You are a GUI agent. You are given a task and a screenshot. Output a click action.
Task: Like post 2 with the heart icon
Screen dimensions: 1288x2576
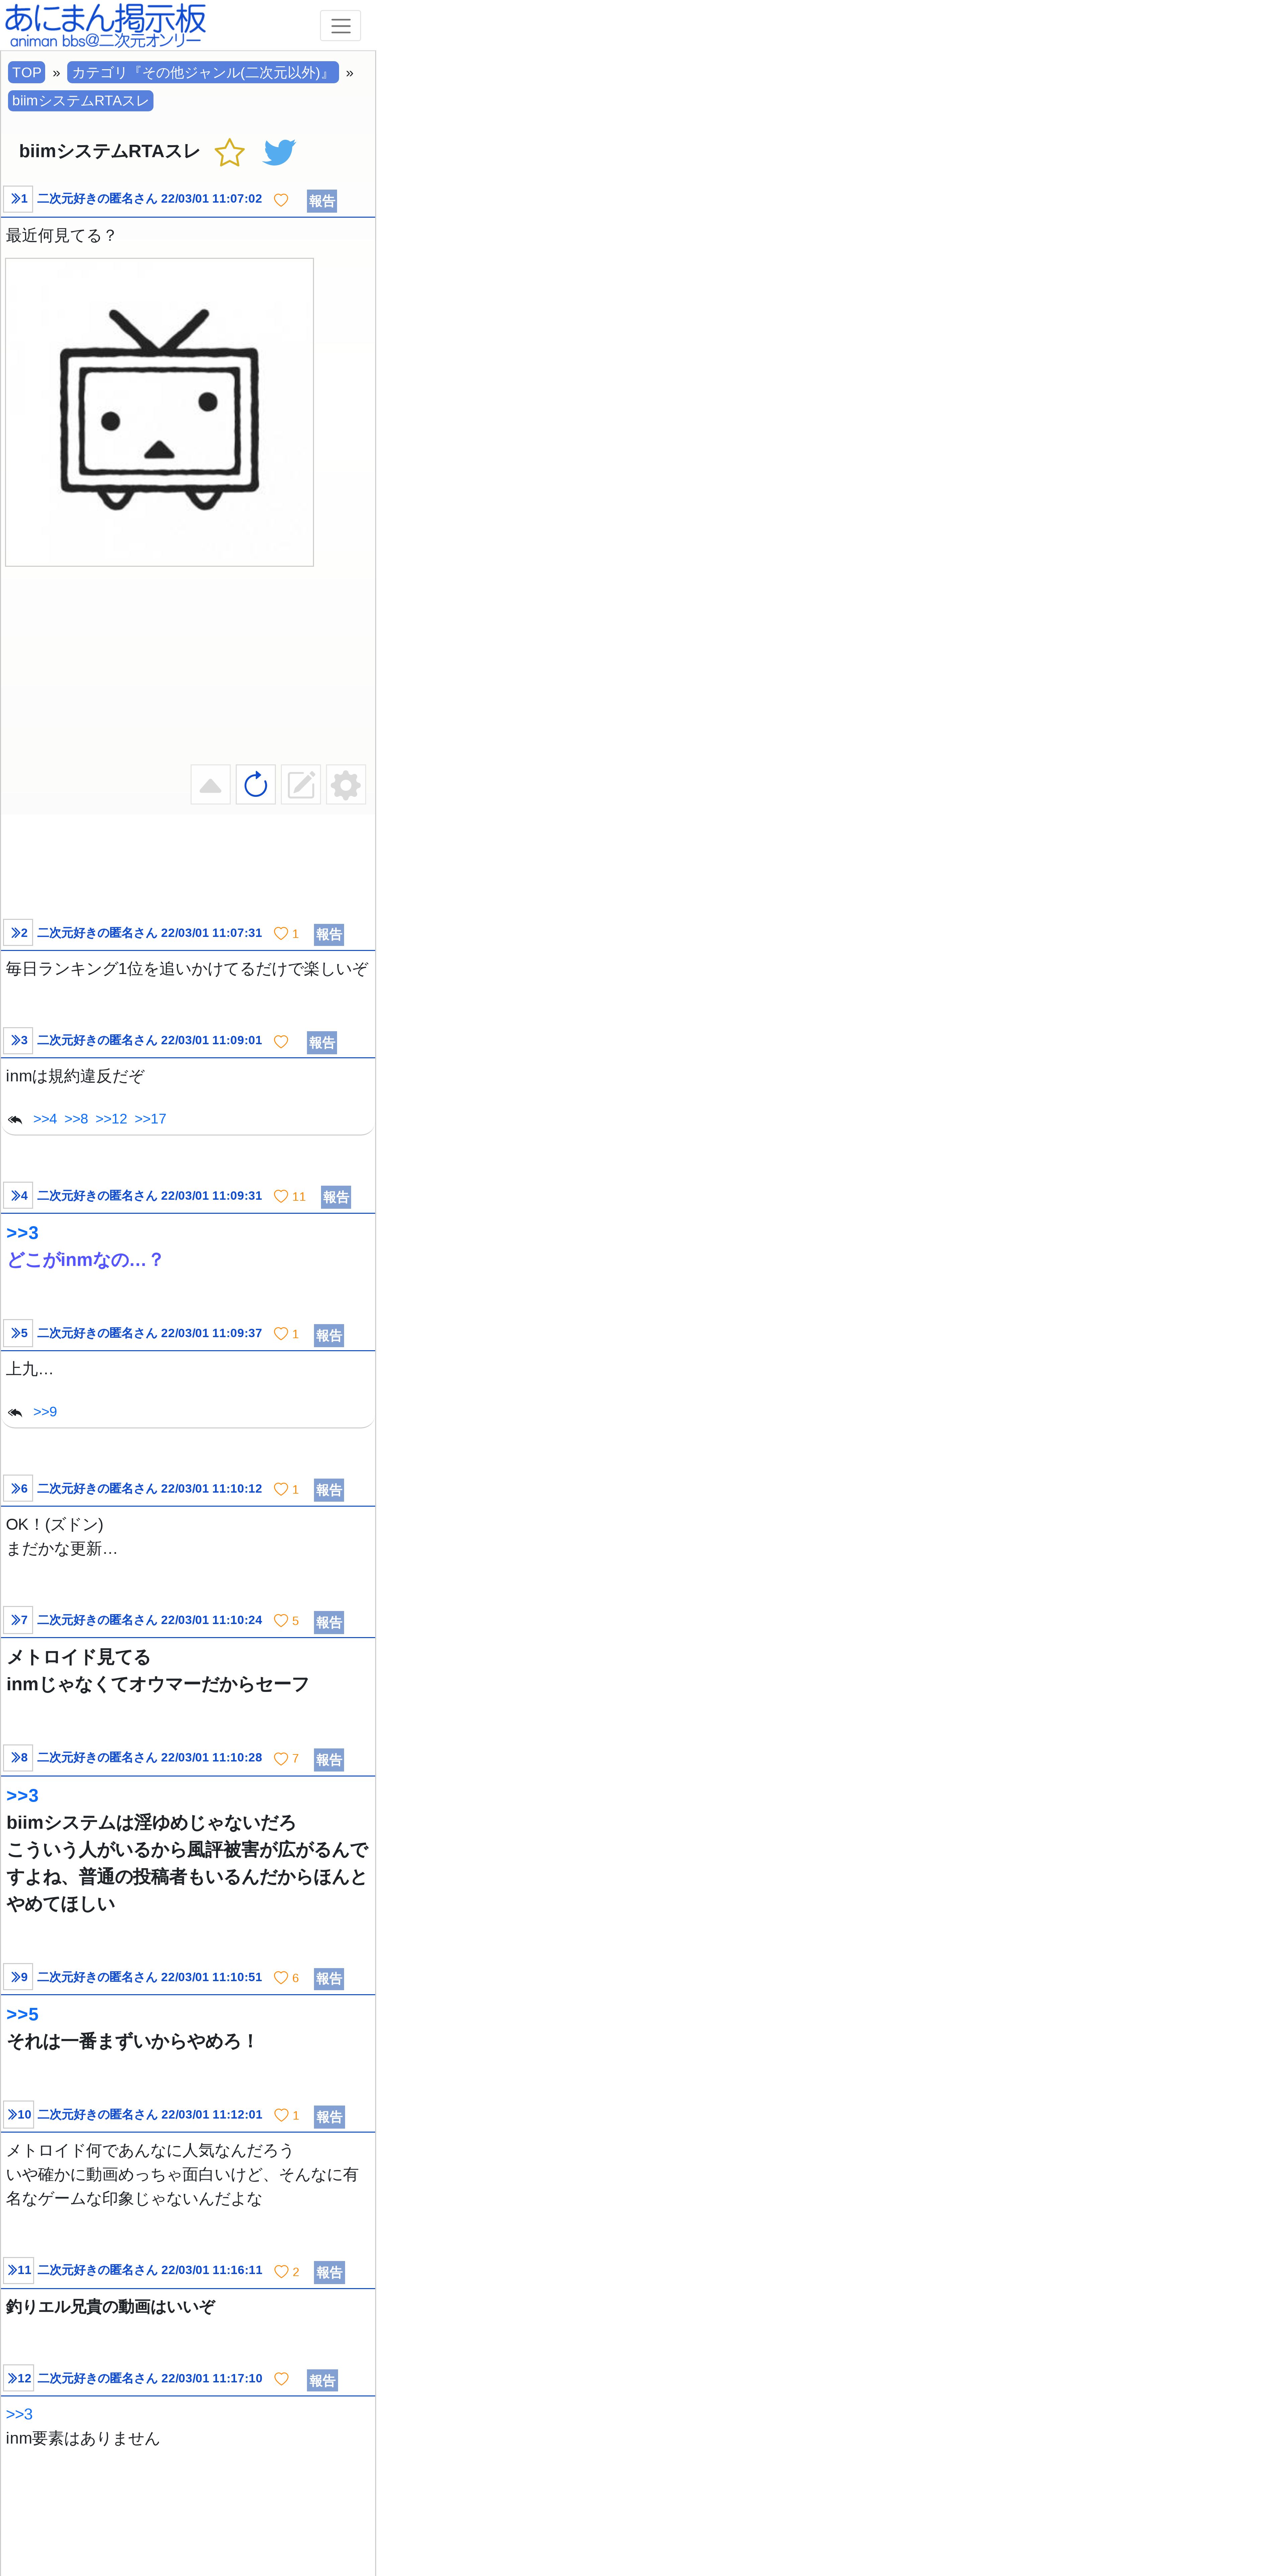pos(281,934)
